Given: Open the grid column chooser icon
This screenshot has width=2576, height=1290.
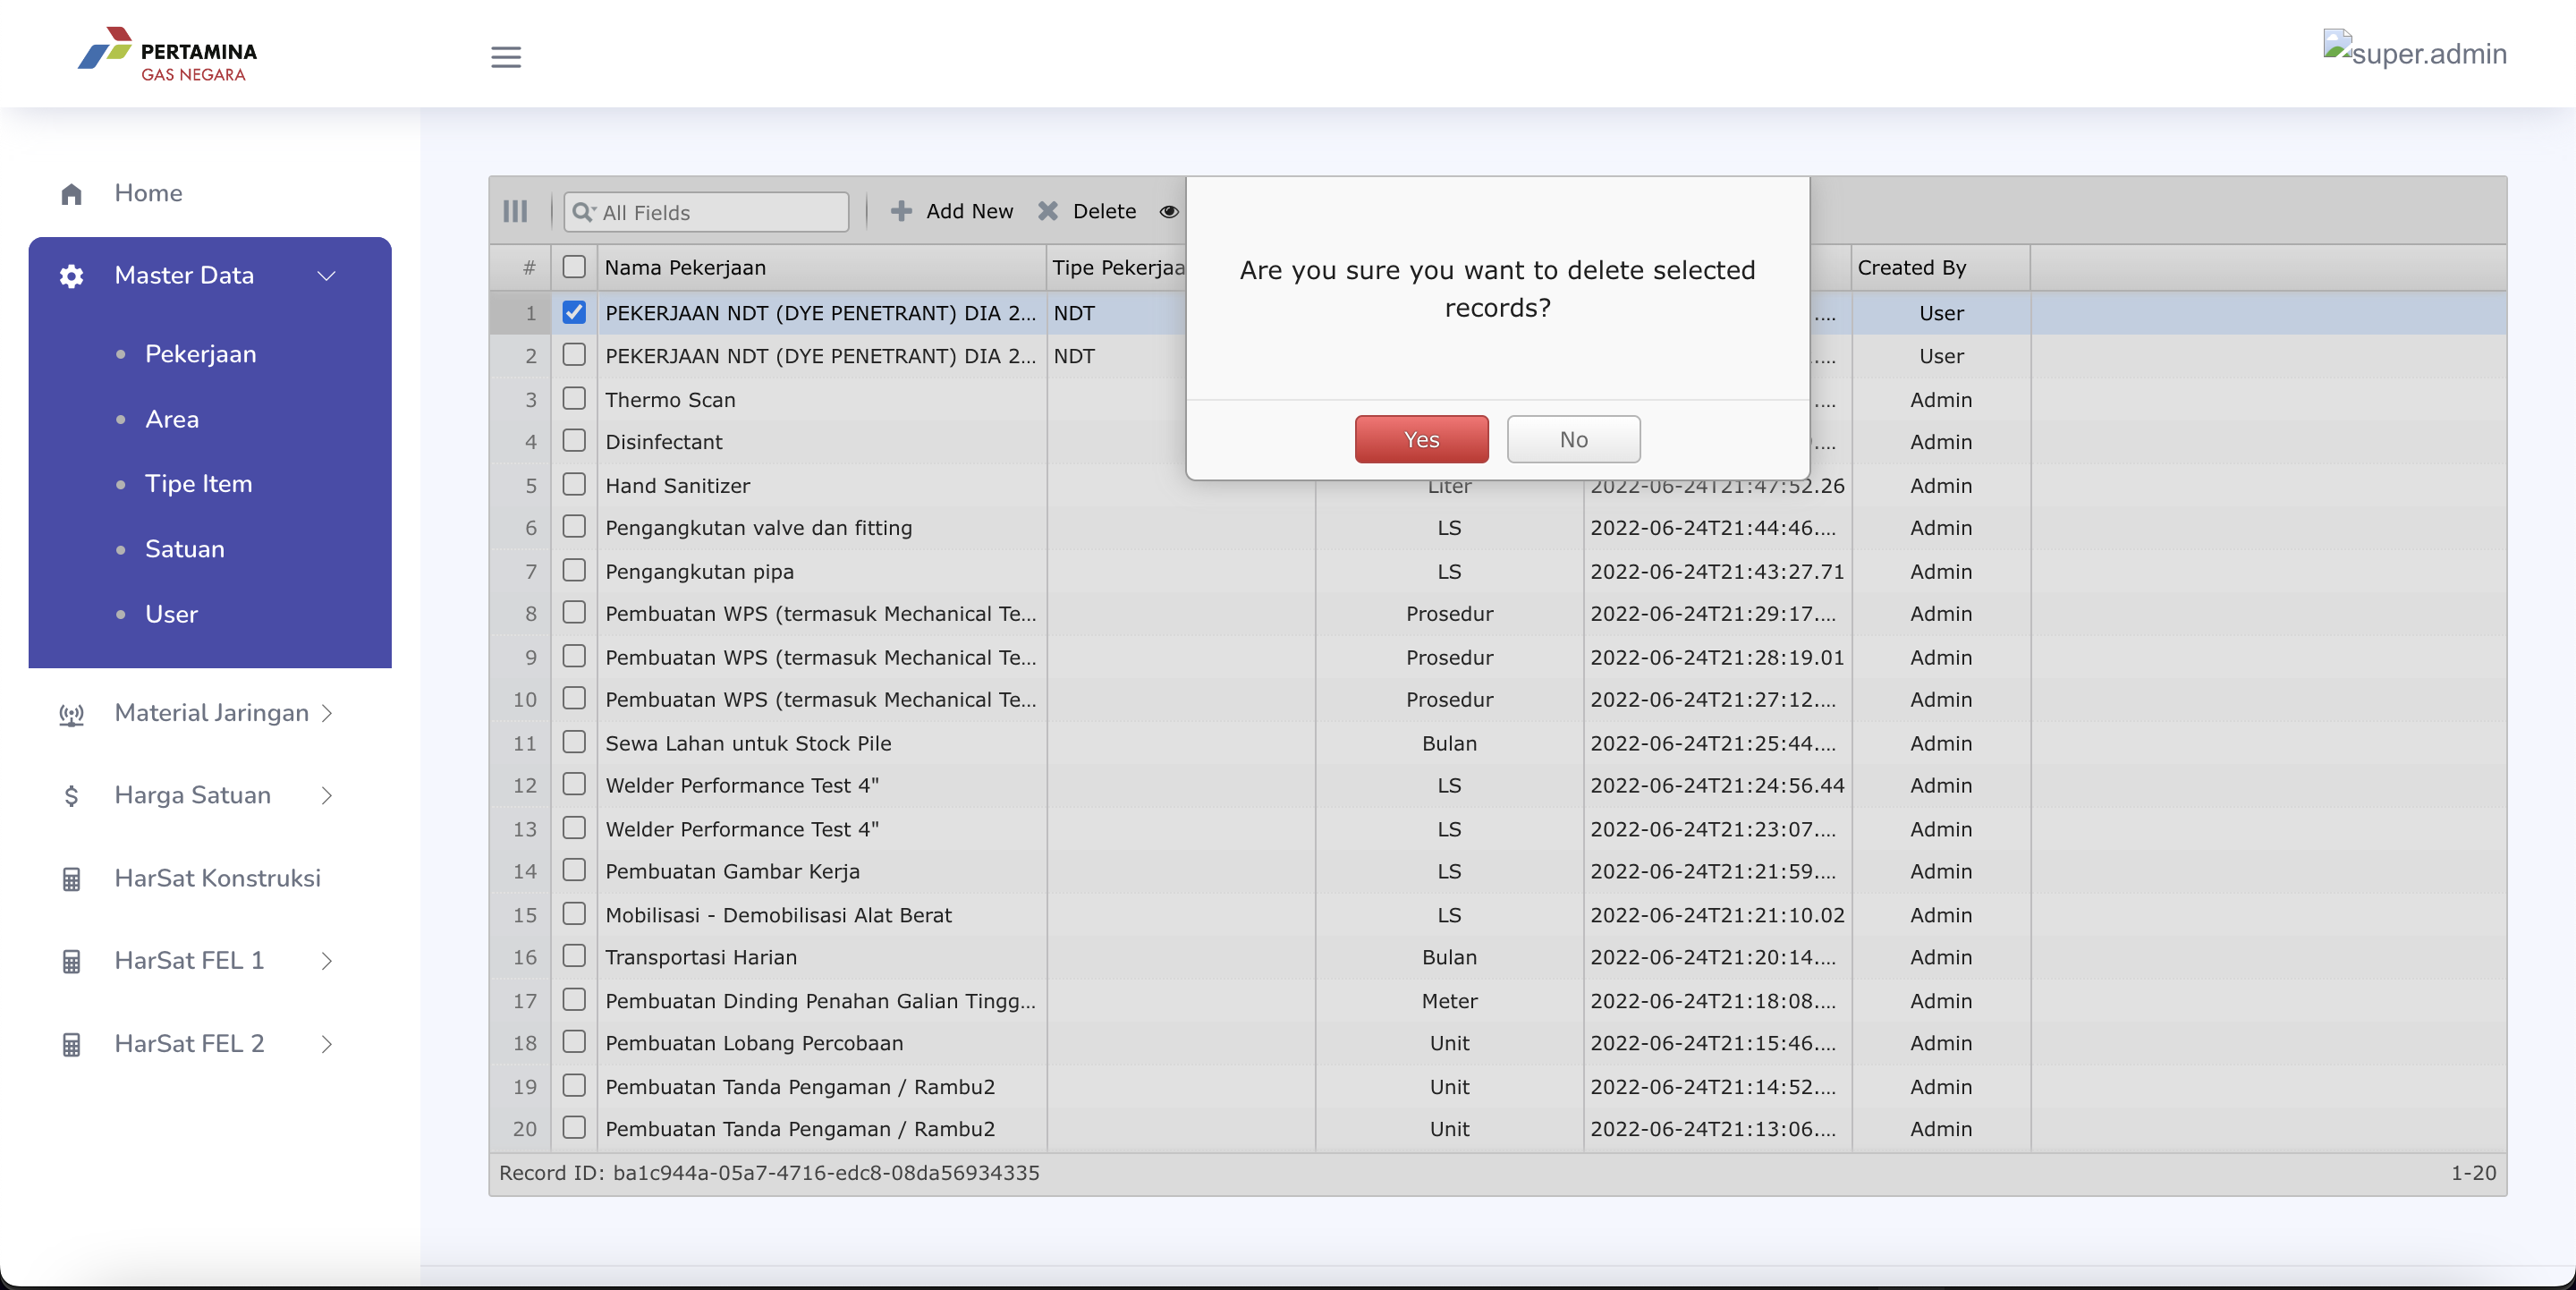Looking at the screenshot, I should pos(515,211).
